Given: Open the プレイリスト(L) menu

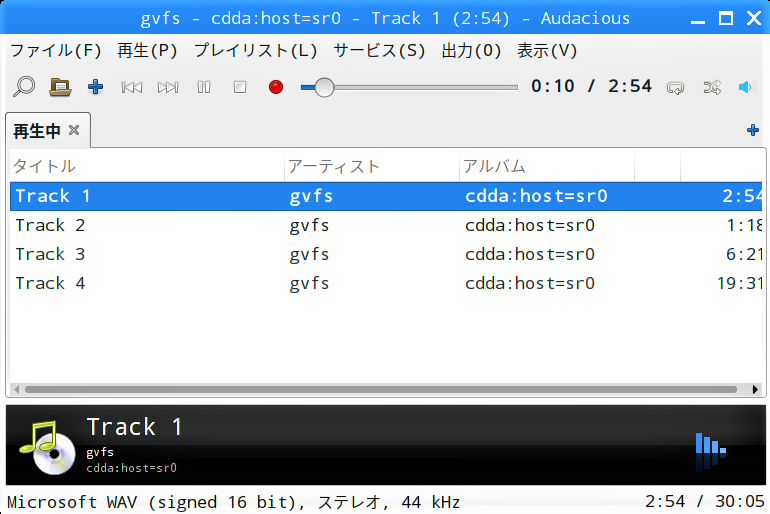Looking at the screenshot, I should 255,50.
